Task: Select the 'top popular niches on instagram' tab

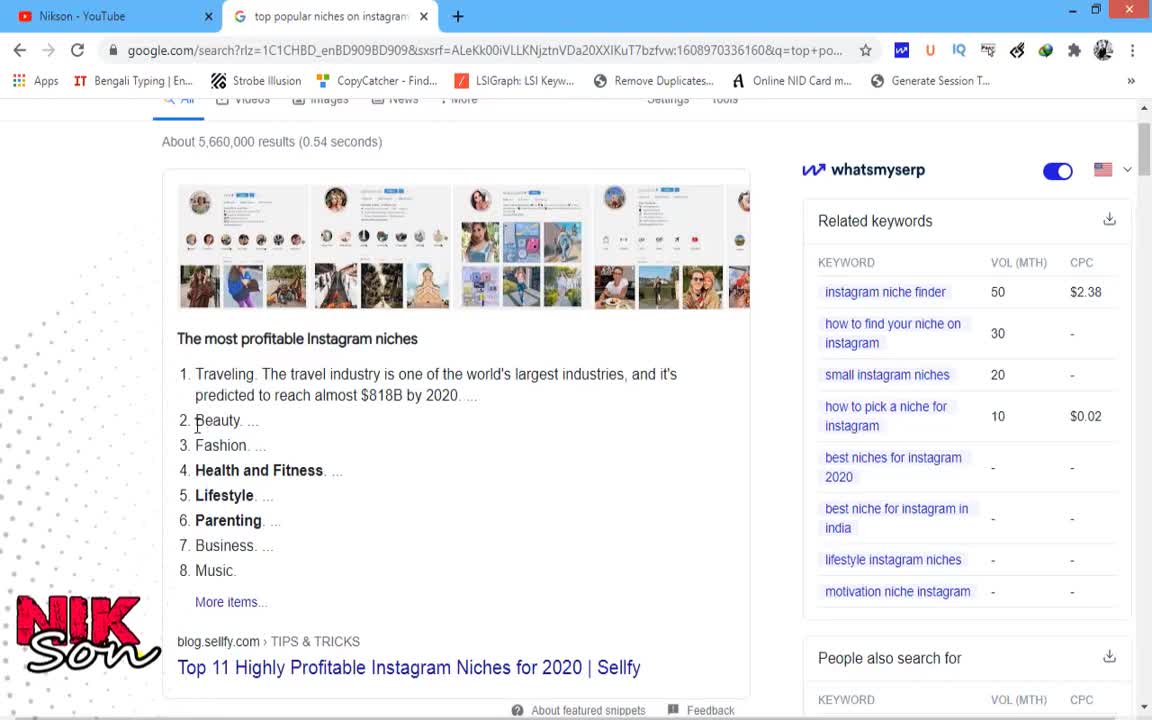Action: tap(331, 16)
